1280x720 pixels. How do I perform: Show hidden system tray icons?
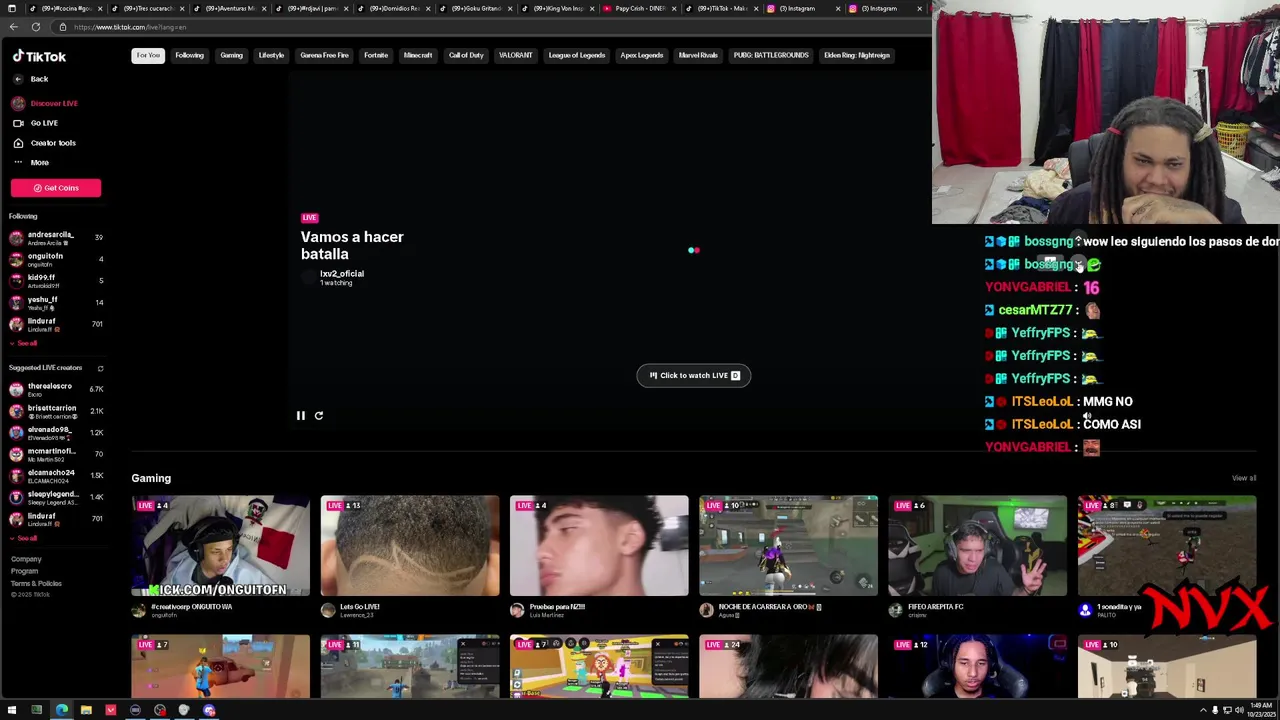click(x=1203, y=711)
